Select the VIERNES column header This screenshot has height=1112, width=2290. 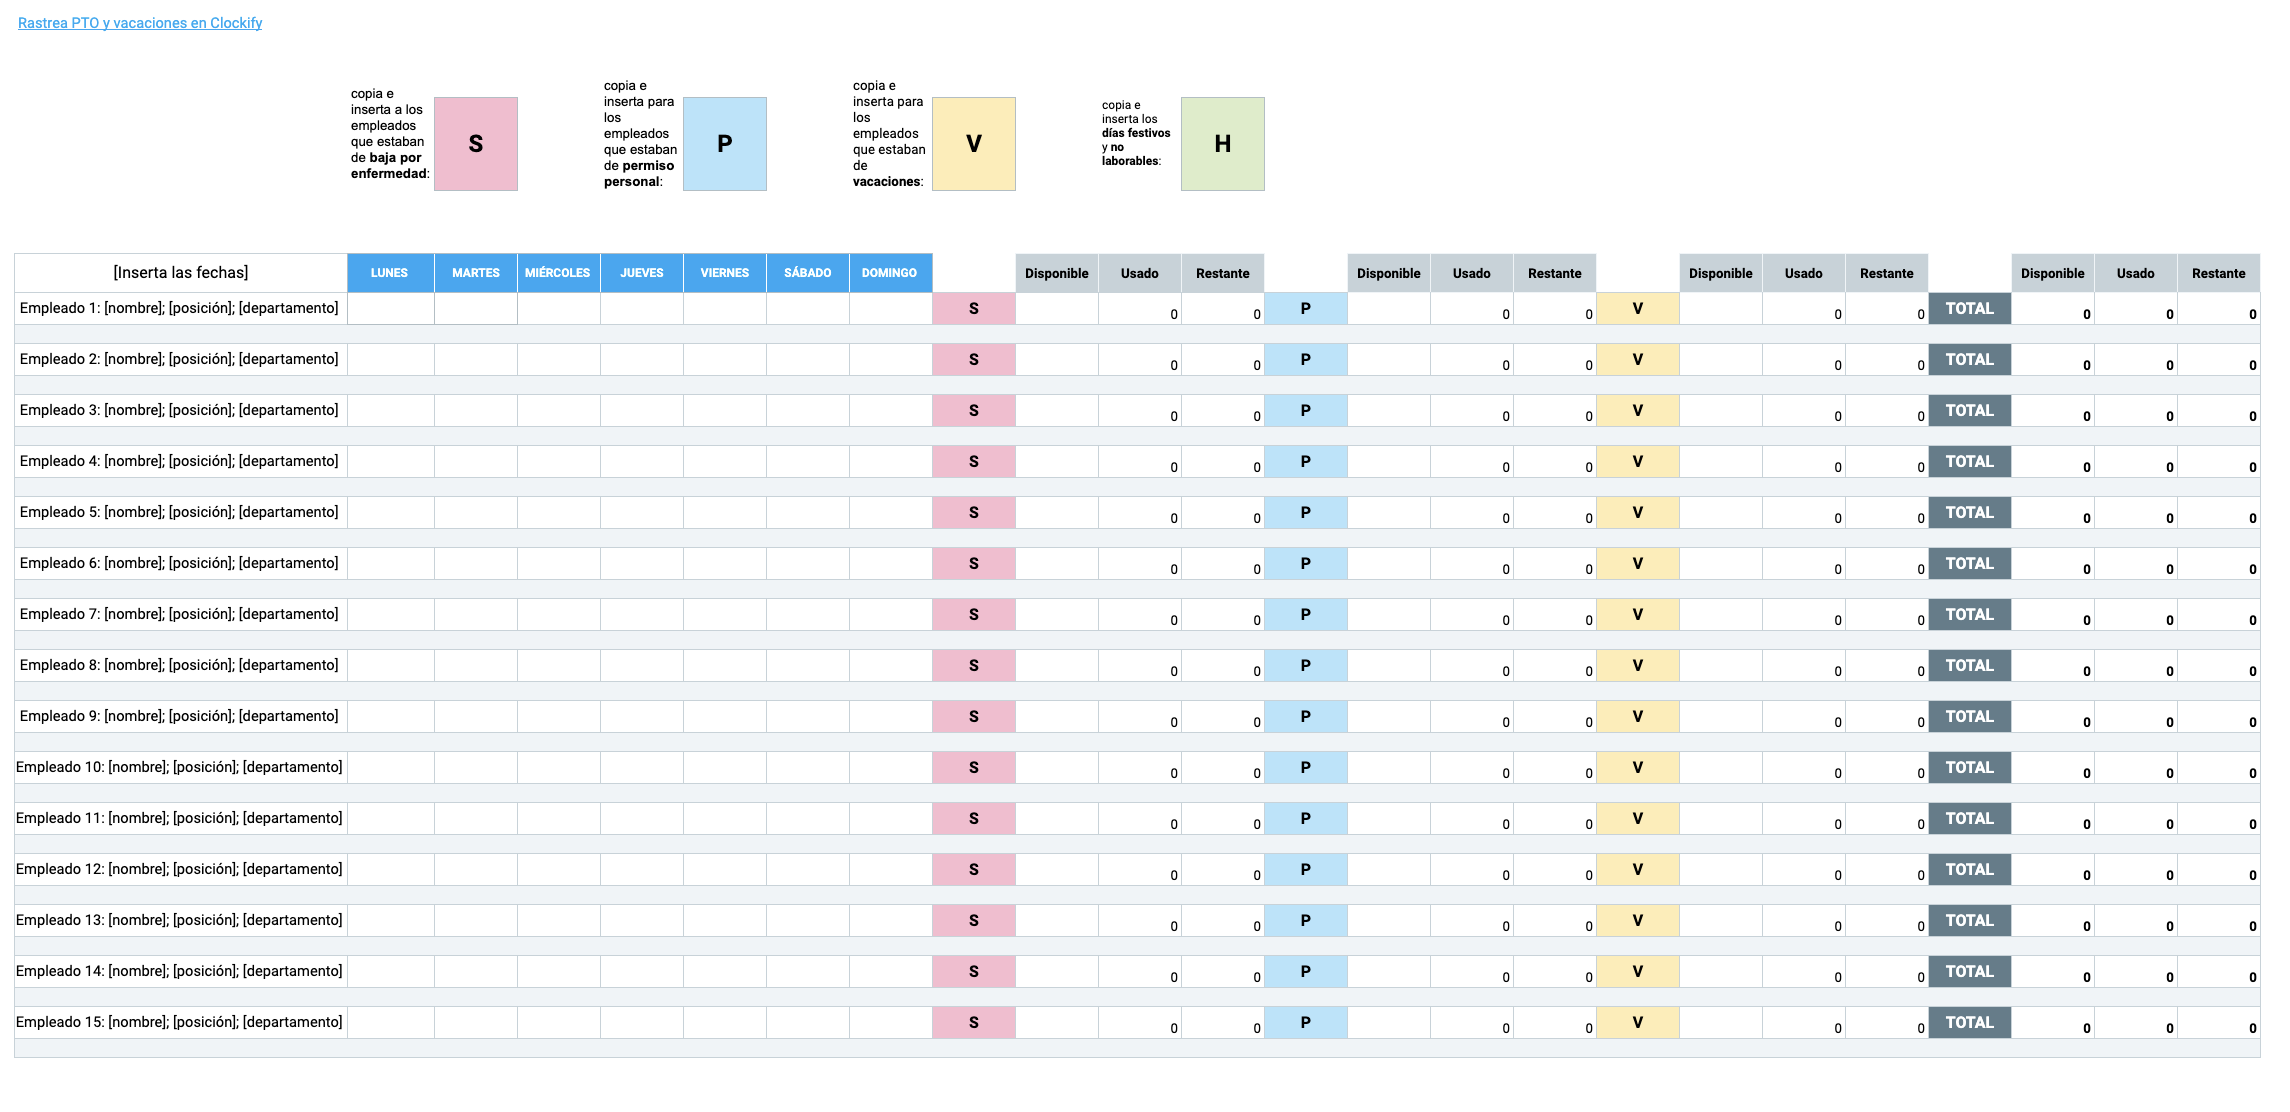pyautogui.click(x=725, y=273)
